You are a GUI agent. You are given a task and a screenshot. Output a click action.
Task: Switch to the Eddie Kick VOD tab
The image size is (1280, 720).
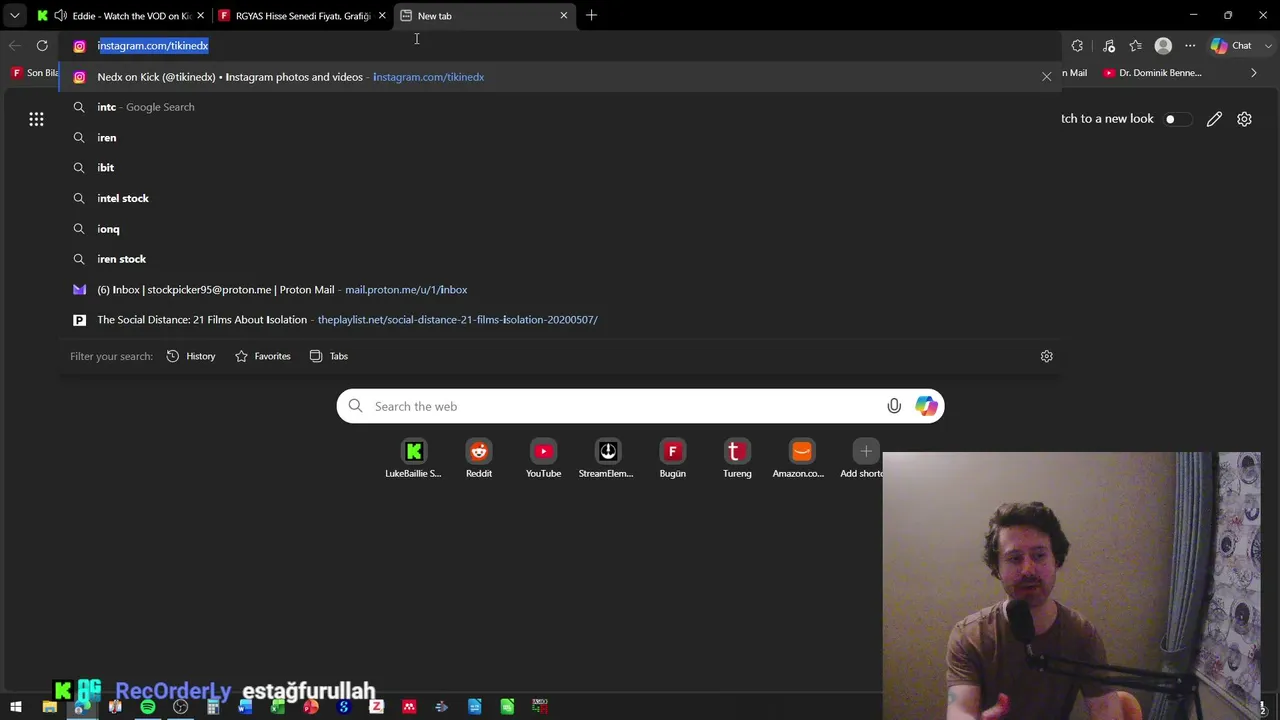click(x=118, y=16)
